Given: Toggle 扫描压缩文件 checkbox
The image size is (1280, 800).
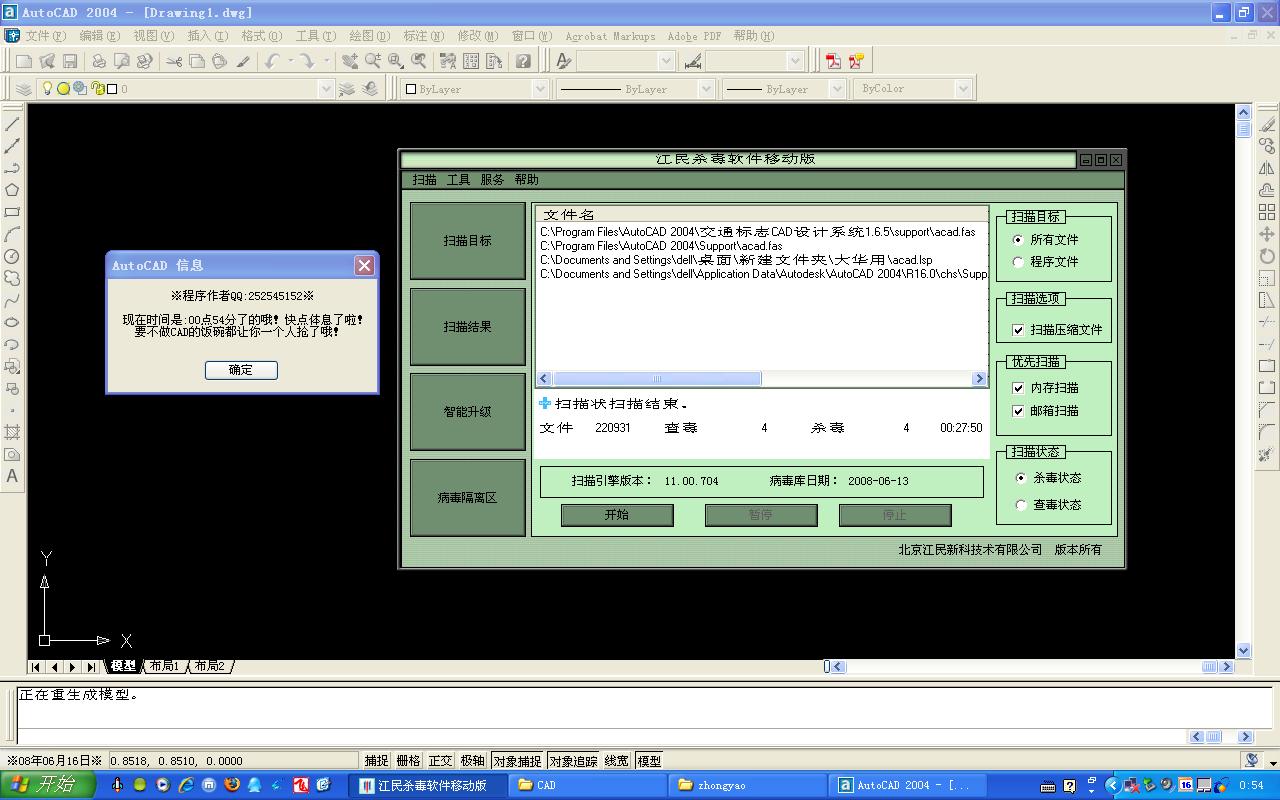Looking at the screenshot, I should point(1018,330).
